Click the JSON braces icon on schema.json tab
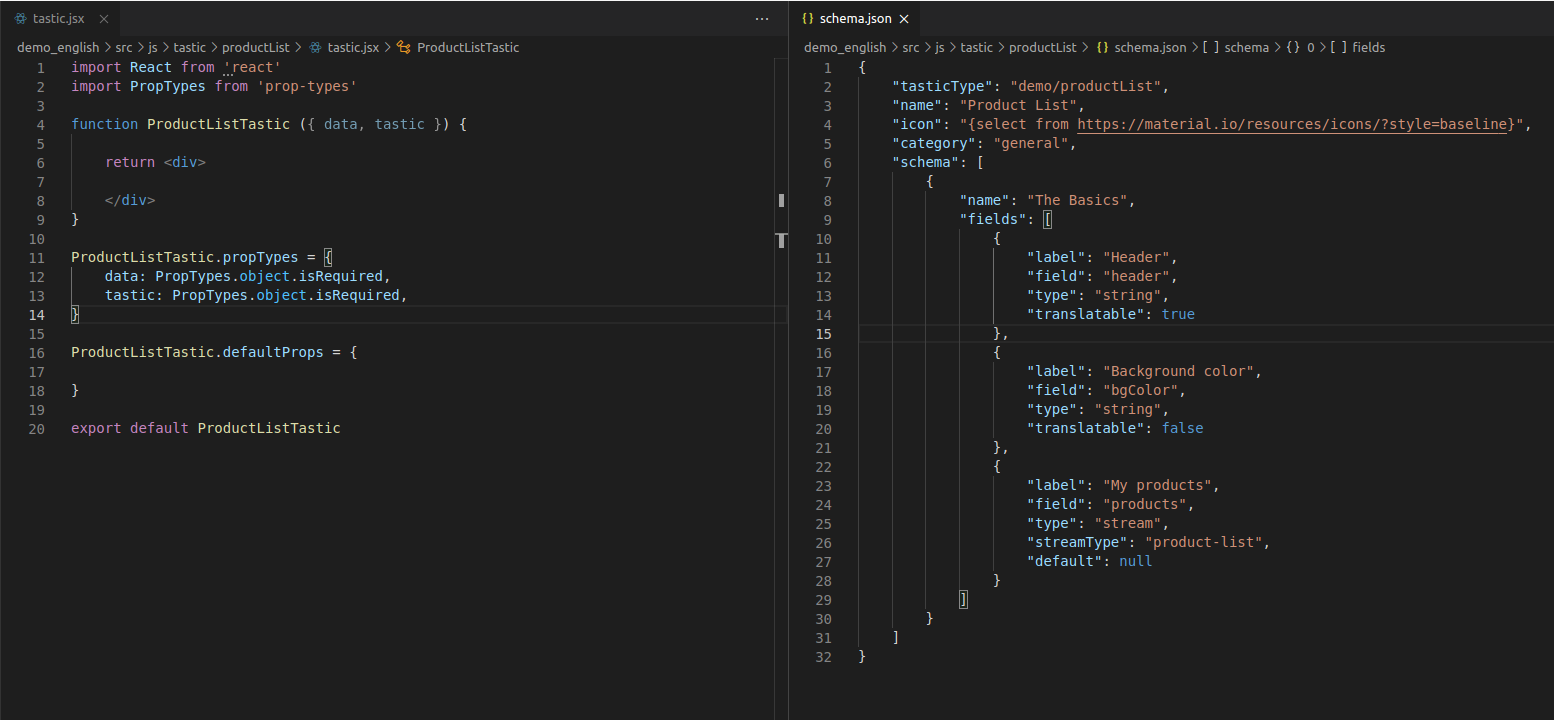The width and height of the screenshot is (1554, 720). point(807,19)
